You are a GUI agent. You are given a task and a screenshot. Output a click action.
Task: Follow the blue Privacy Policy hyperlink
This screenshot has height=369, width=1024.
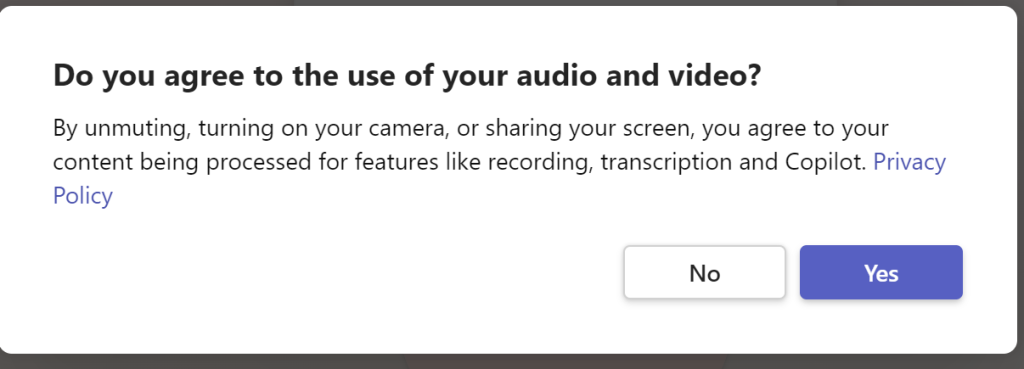pos(909,161)
